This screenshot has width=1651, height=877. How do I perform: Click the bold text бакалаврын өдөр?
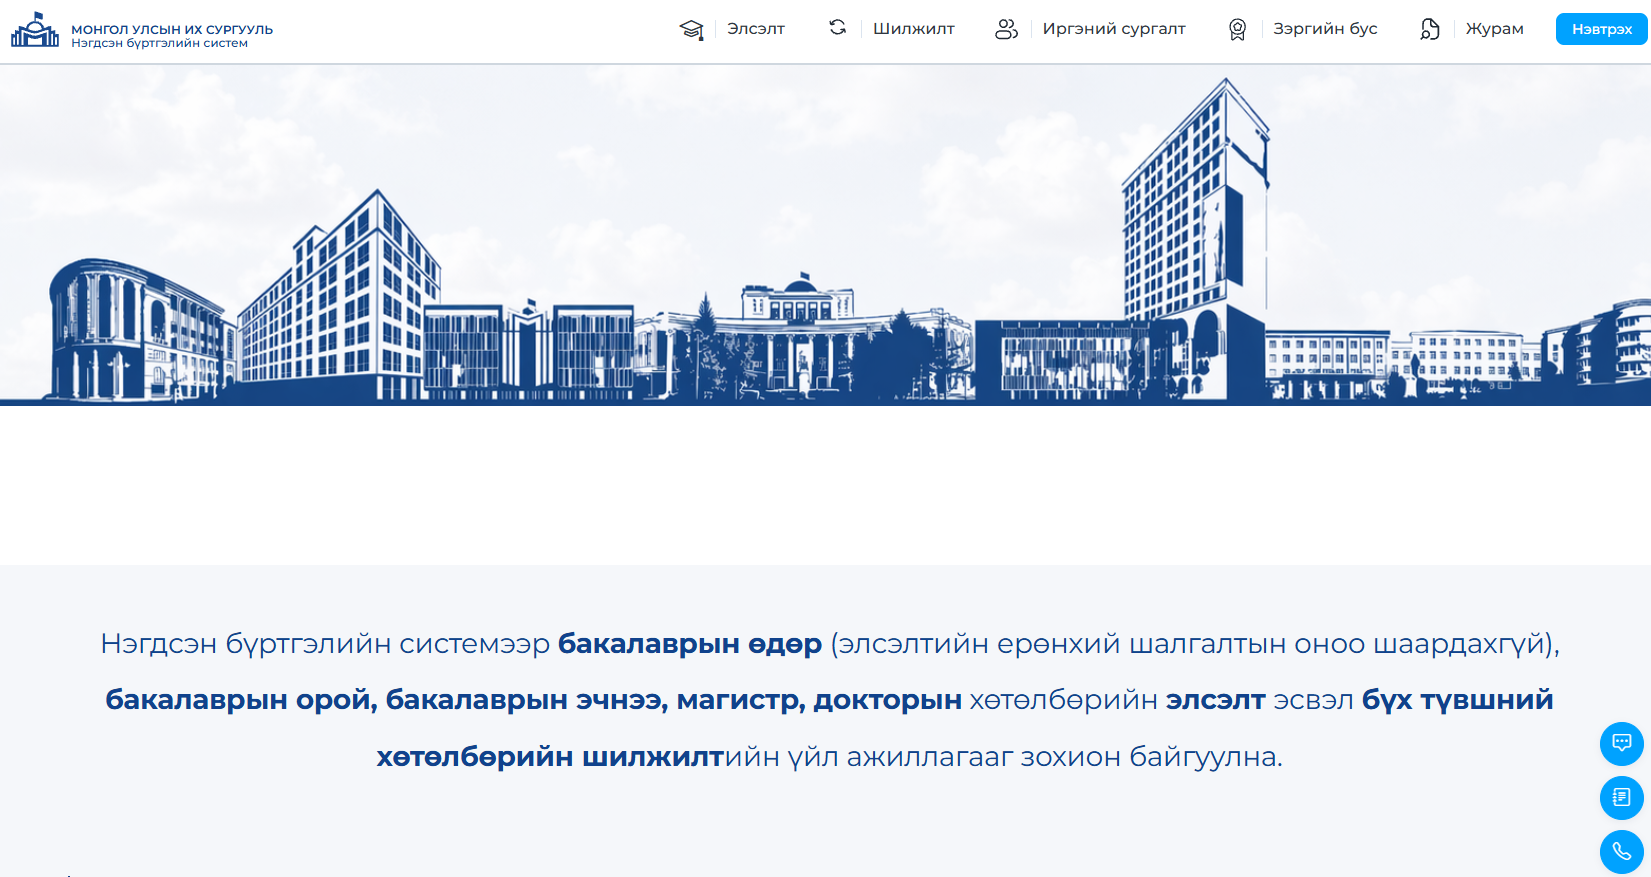tap(690, 644)
